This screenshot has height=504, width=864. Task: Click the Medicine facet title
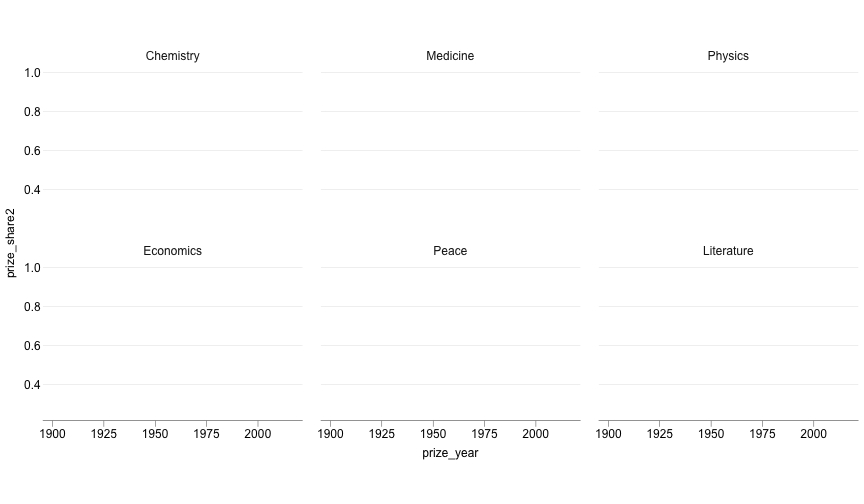(450, 56)
